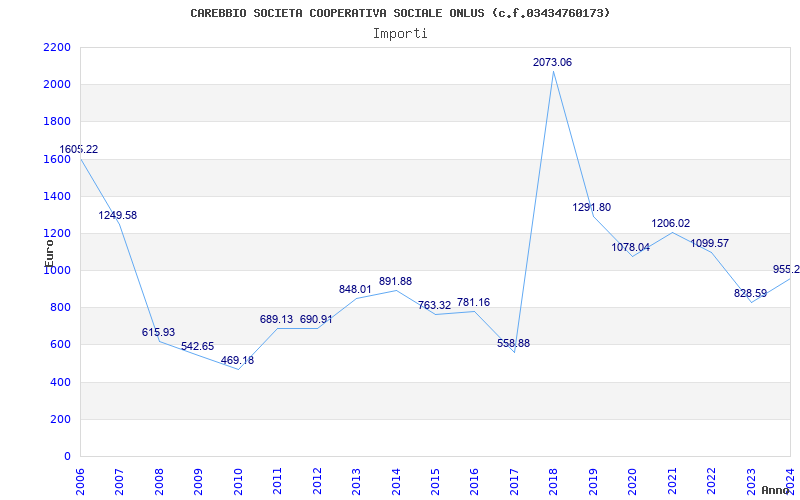This screenshot has width=800, height=500.
Task: Select the 469.18 data label
Action: coord(237,360)
